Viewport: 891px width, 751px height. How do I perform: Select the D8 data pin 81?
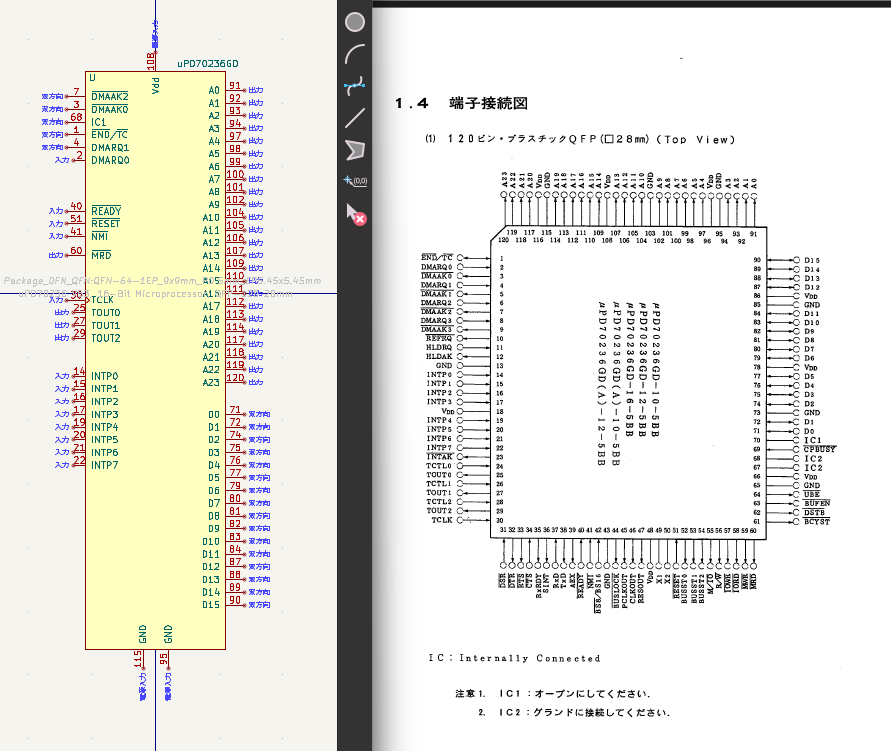(x=236, y=515)
